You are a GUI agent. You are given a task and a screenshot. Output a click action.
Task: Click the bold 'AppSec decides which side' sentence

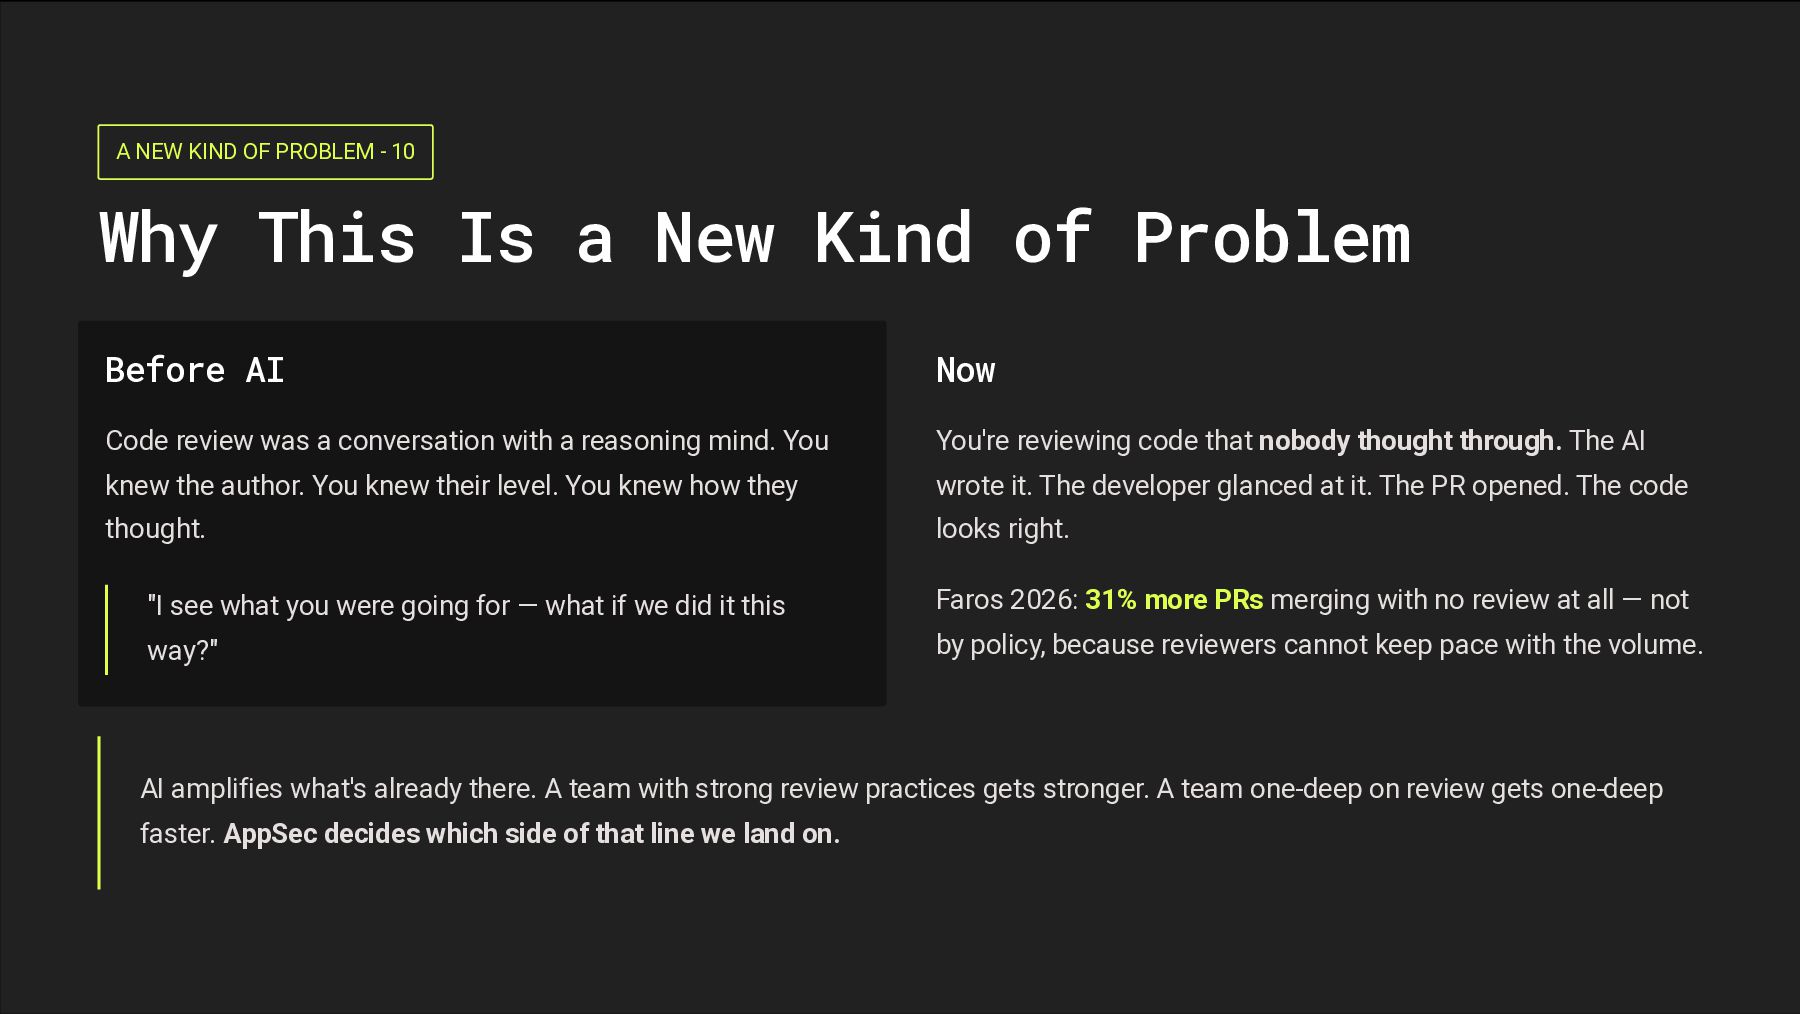pyautogui.click(x=531, y=834)
